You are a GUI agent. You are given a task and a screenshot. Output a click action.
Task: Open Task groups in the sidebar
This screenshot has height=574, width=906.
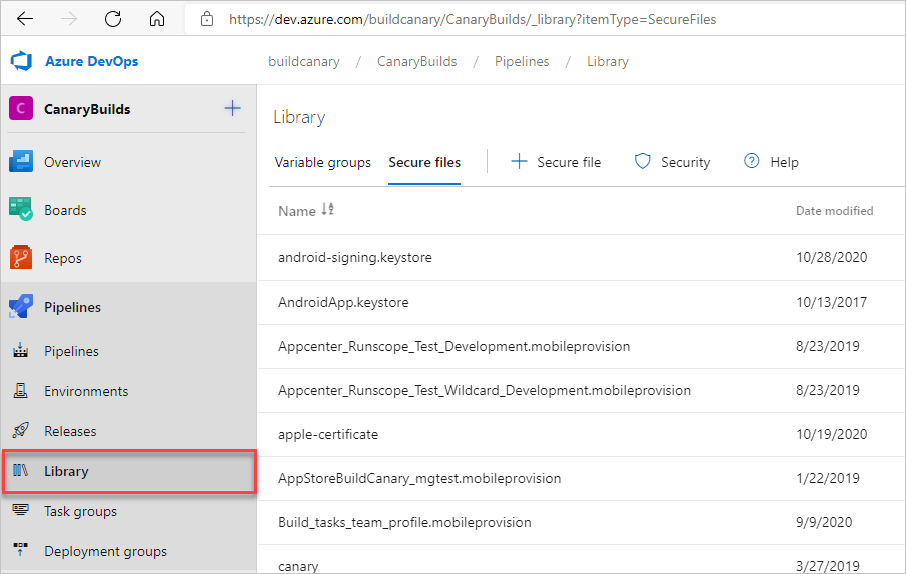(x=80, y=511)
